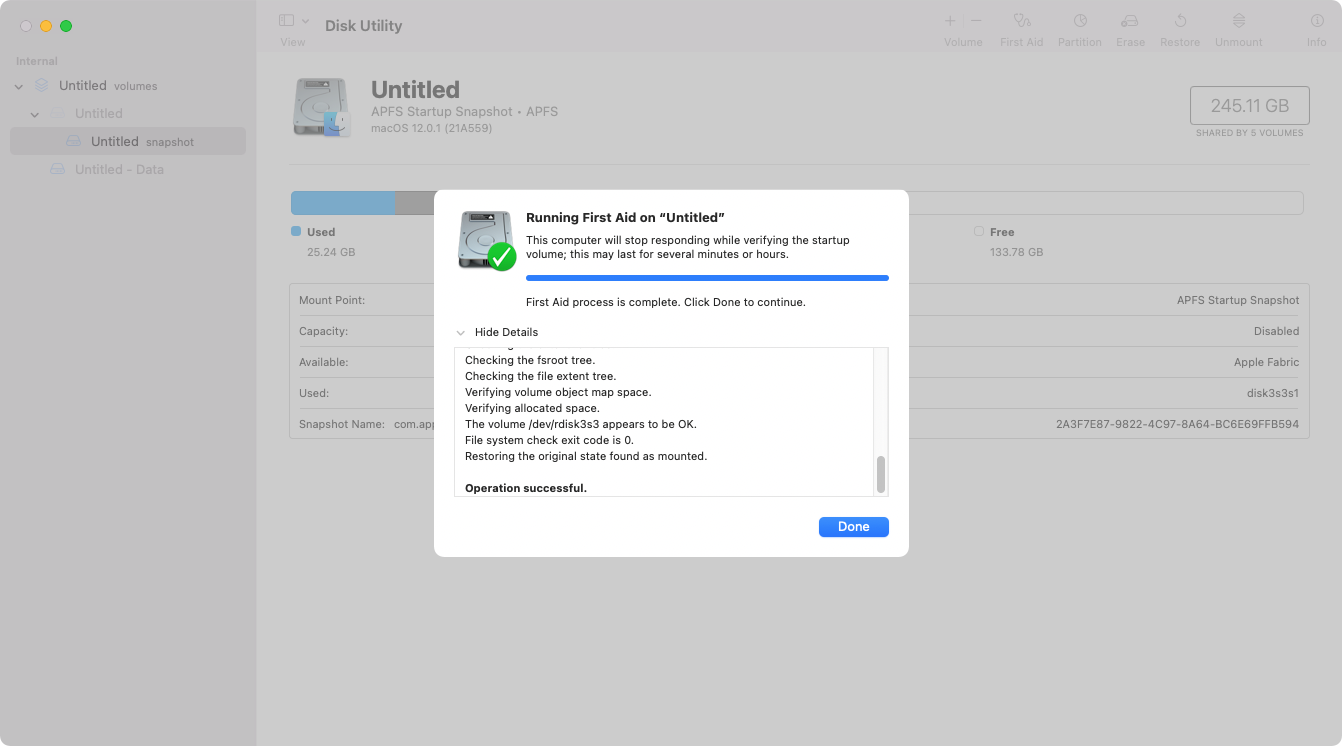
Task: Click the Partition toolbar icon
Action: (1080, 21)
